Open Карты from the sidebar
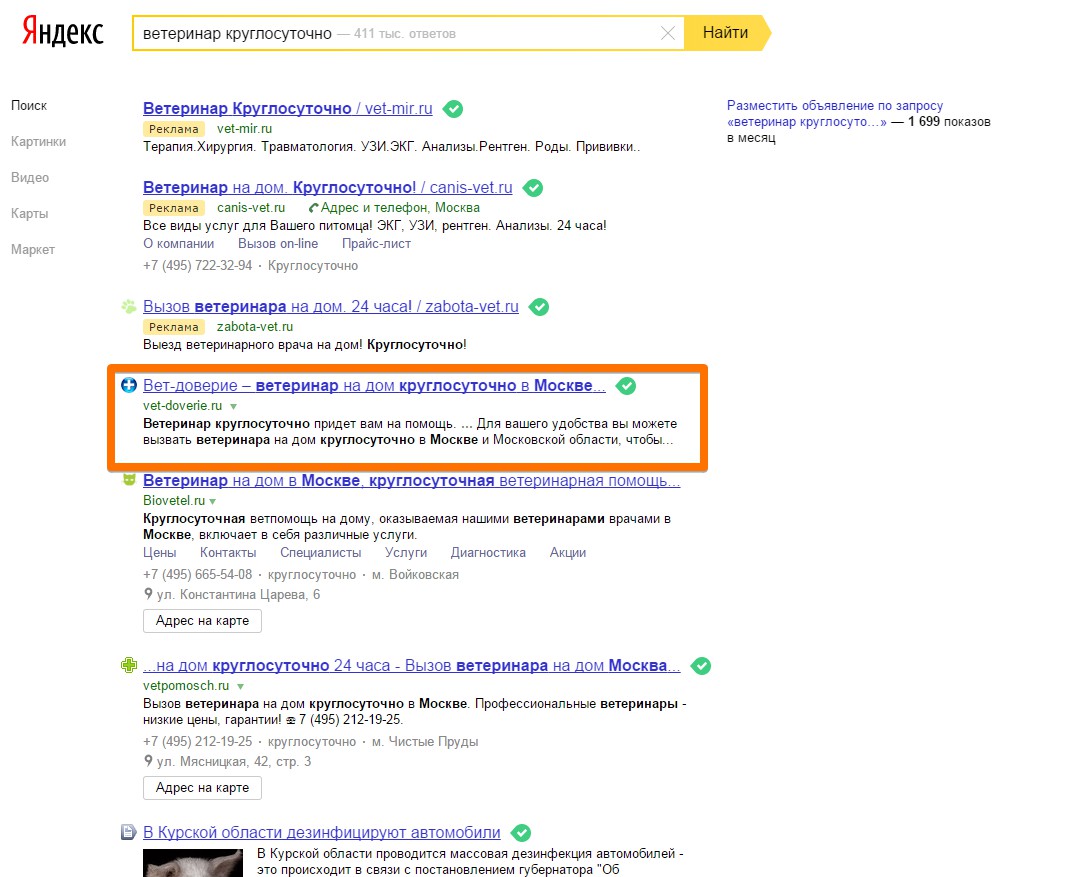The image size is (1092, 877). (29, 214)
